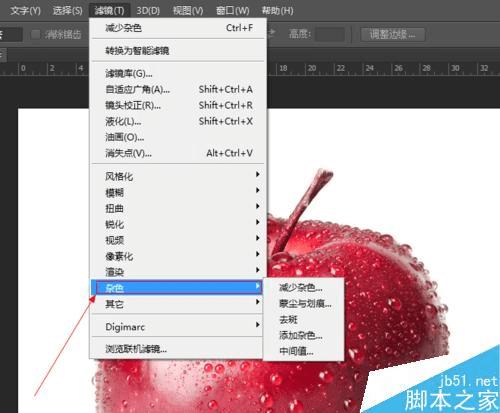Expand the 风格化 submenu
This screenshot has width=500, height=413.
(178, 176)
